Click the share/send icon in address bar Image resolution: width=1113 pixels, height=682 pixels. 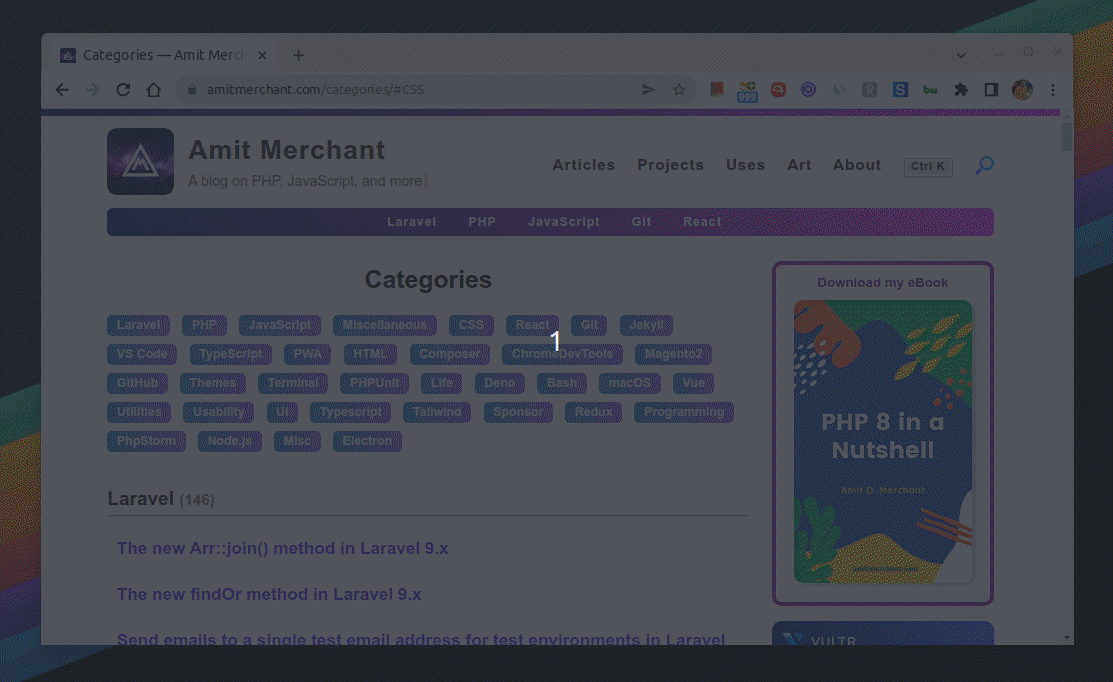click(648, 89)
